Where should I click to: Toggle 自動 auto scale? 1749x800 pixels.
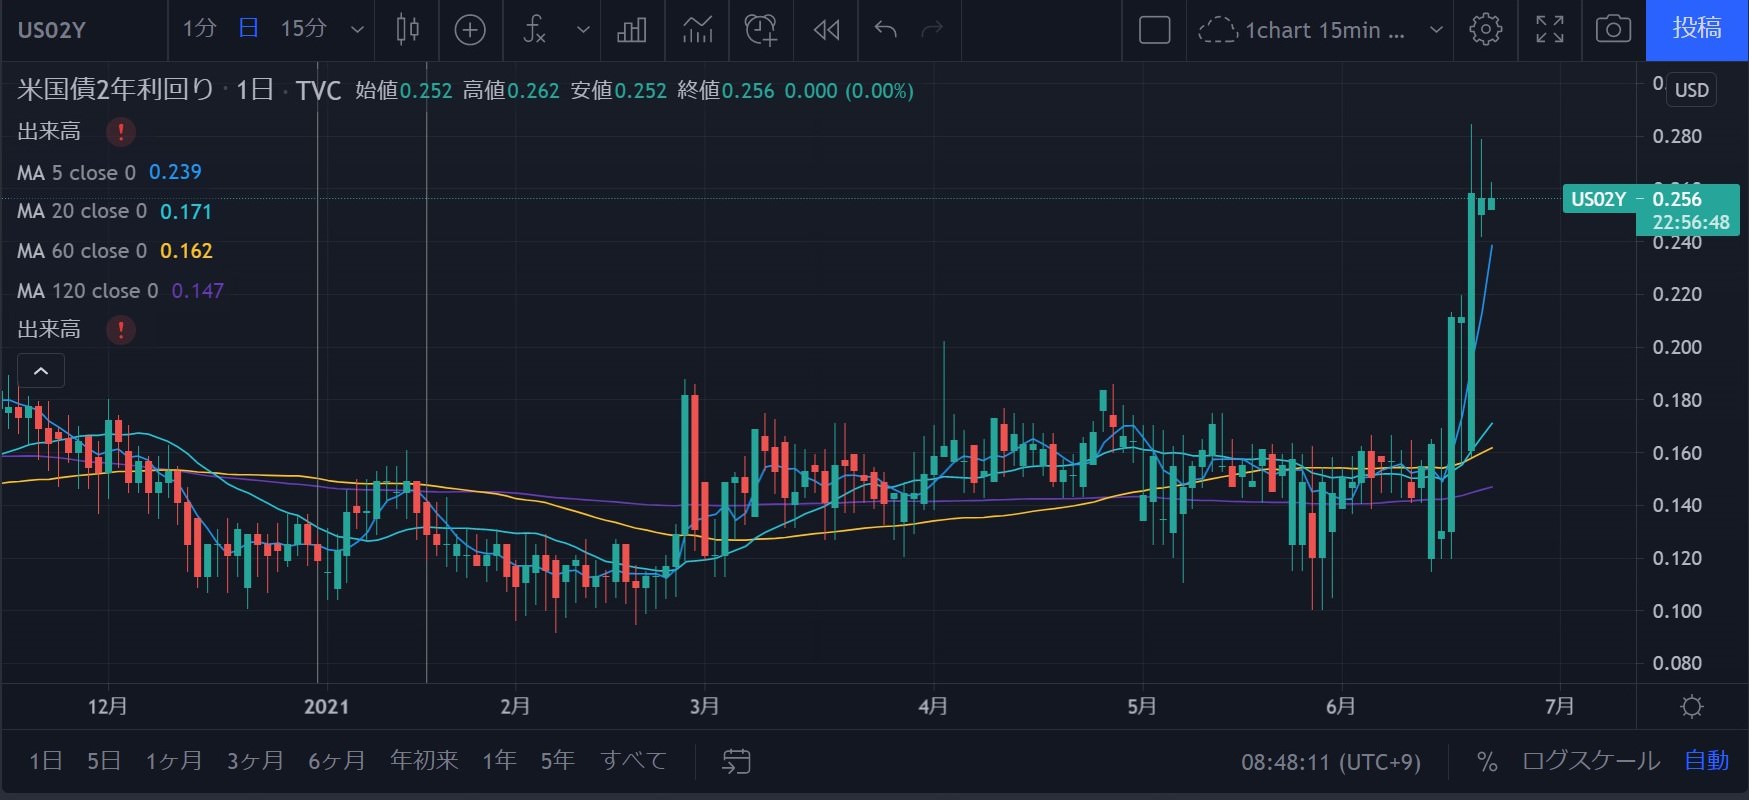pos(1706,762)
